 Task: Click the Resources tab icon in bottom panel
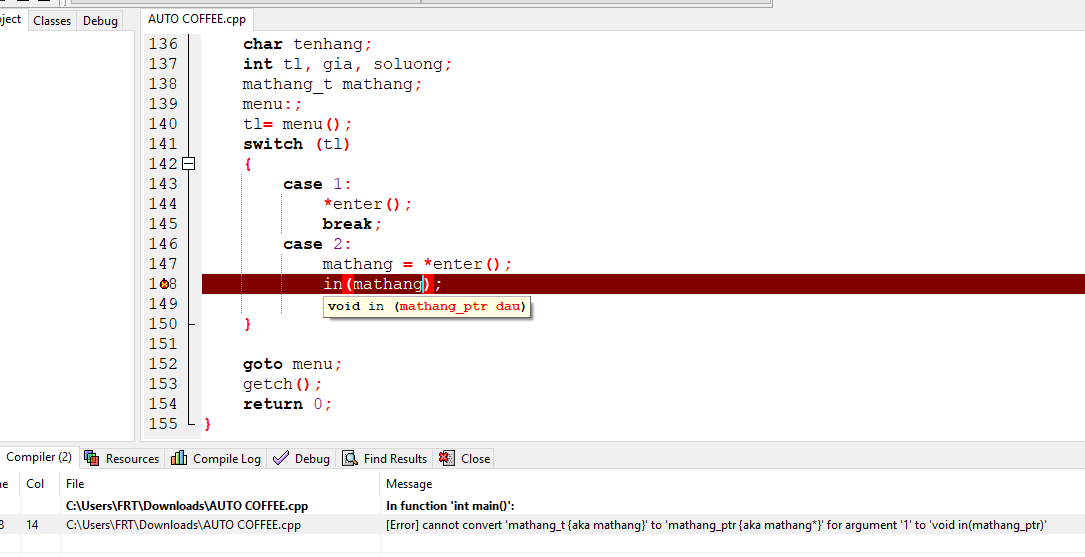tap(92, 458)
